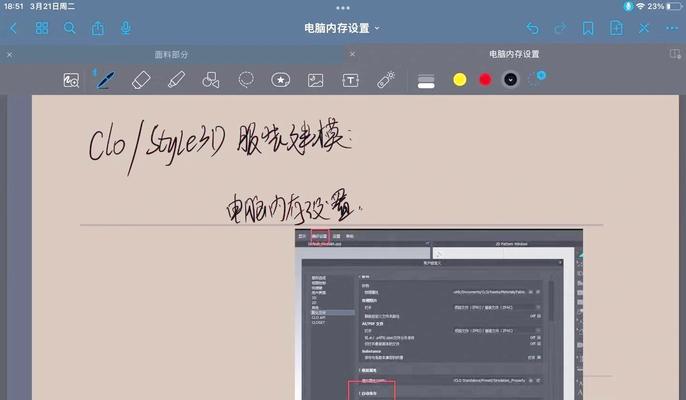Choose the yellow pen color
The image size is (686, 400).
(460, 80)
